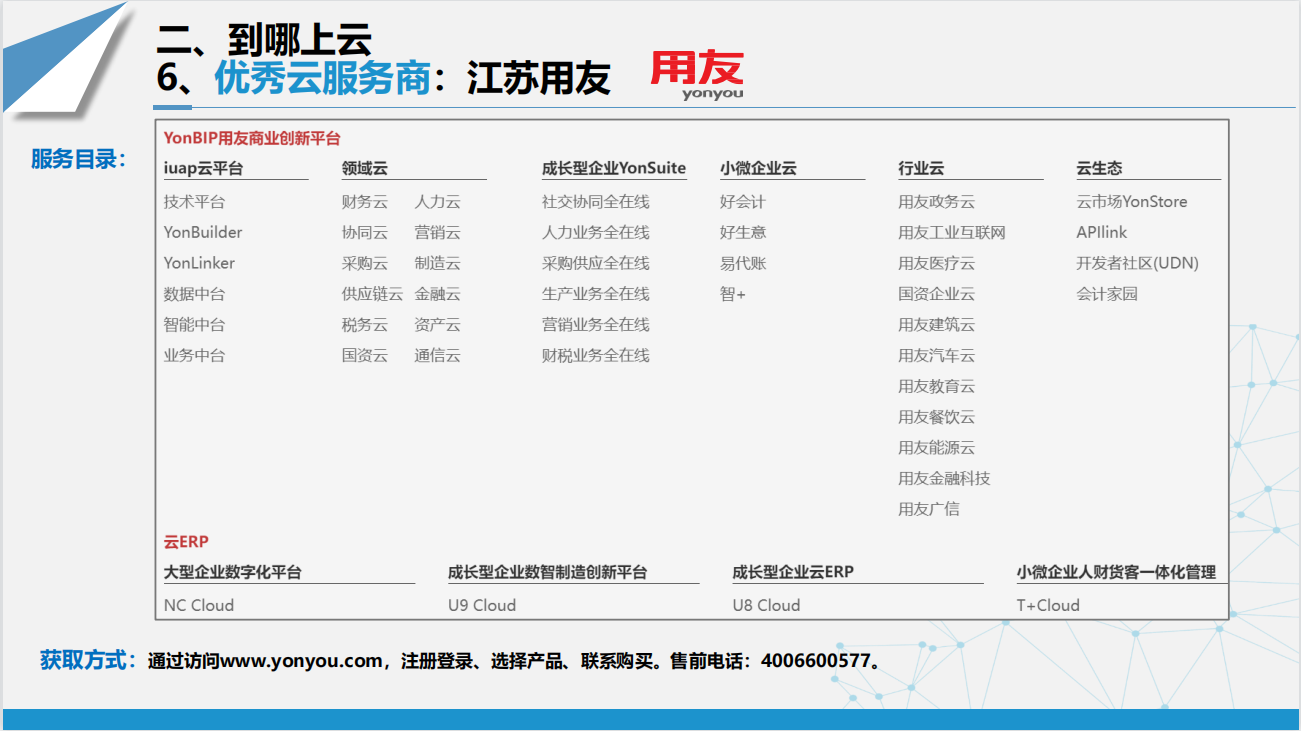Open the NC Cloud product
Image resolution: width=1301 pixels, height=731 pixels.
(x=198, y=605)
